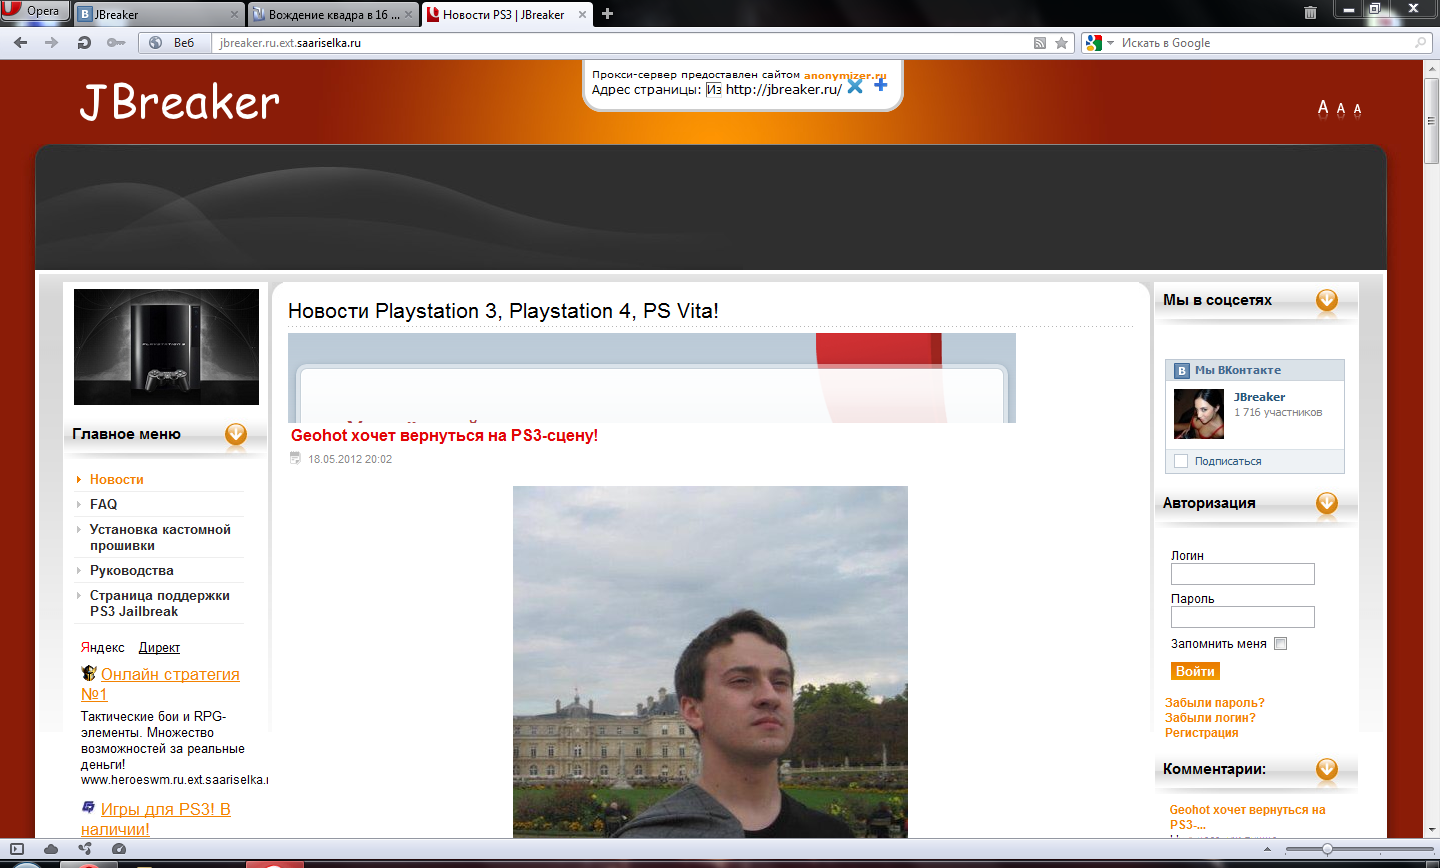Open the password wand key icon
The width and height of the screenshot is (1440, 868).
[x=116, y=43]
